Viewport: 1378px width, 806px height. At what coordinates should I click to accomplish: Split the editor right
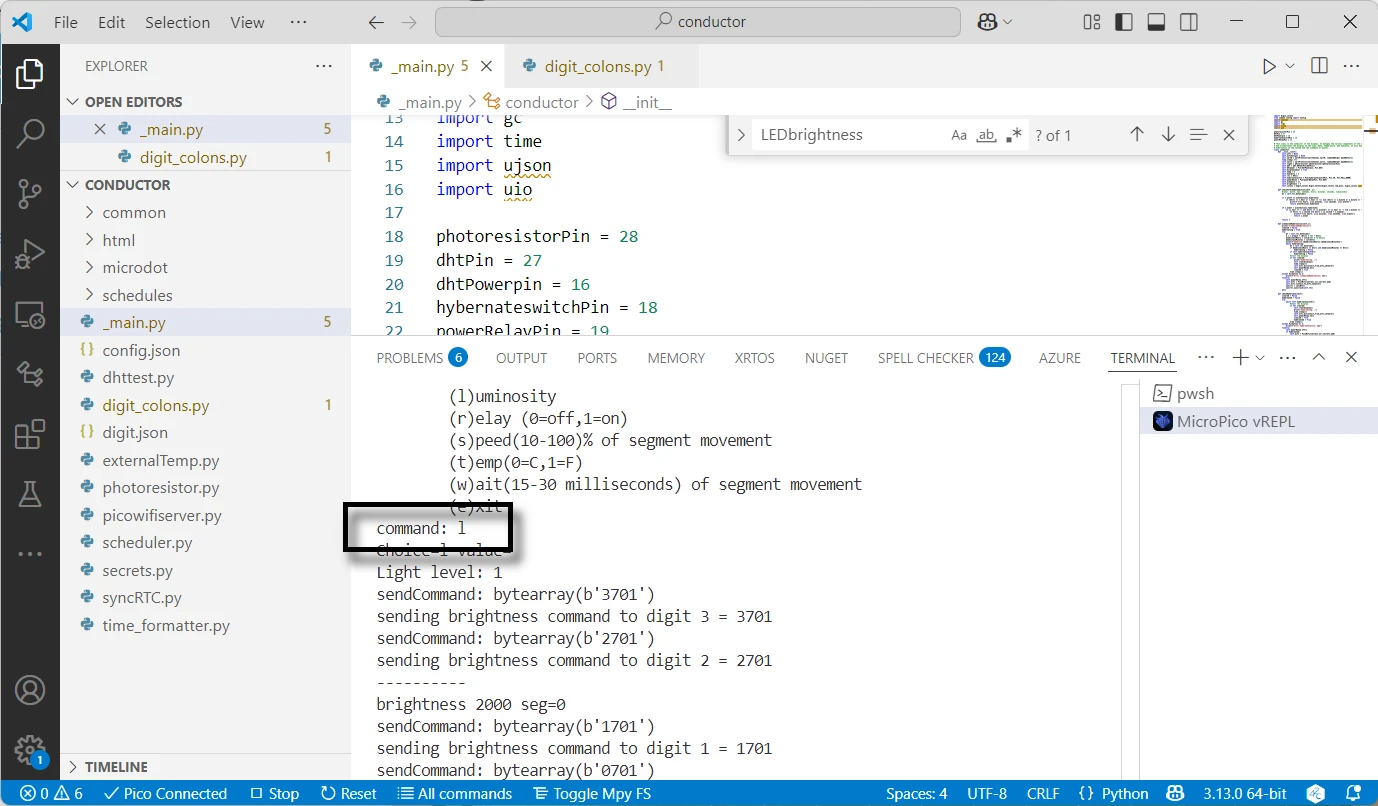(x=1319, y=66)
